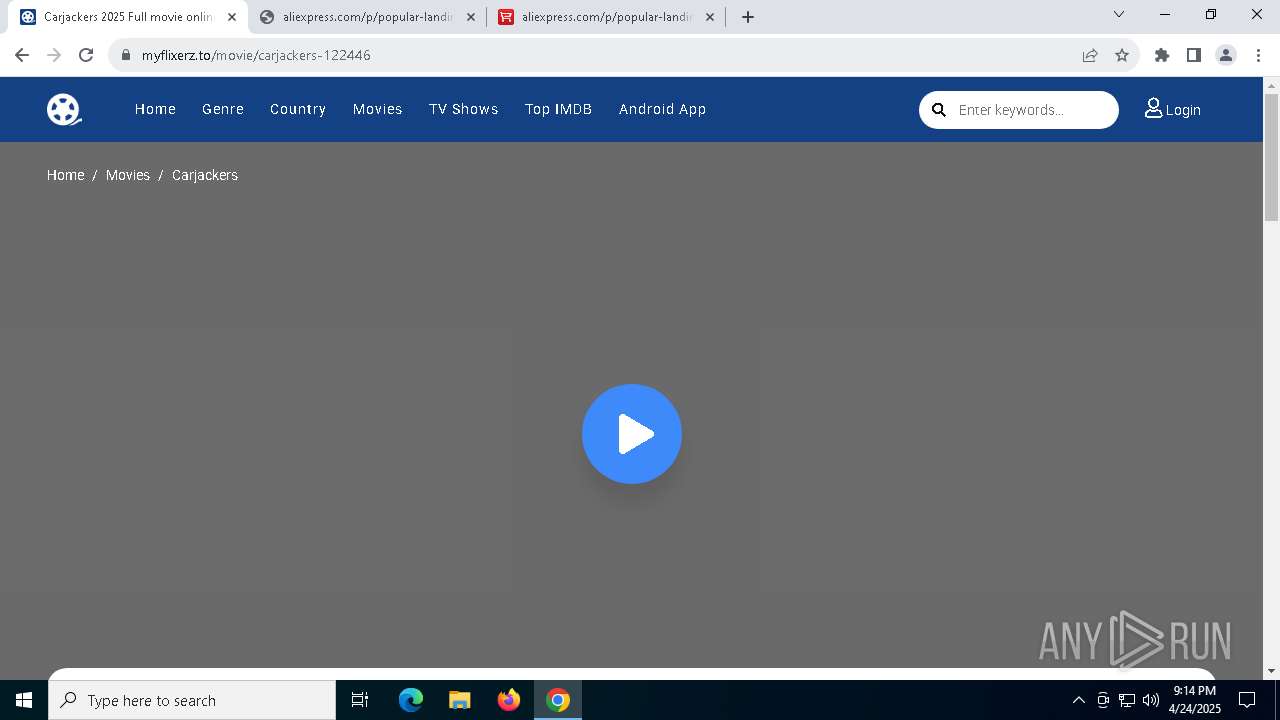Click the Carjackers breadcrumb text
The height and width of the screenshot is (720, 1280).
(x=205, y=175)
